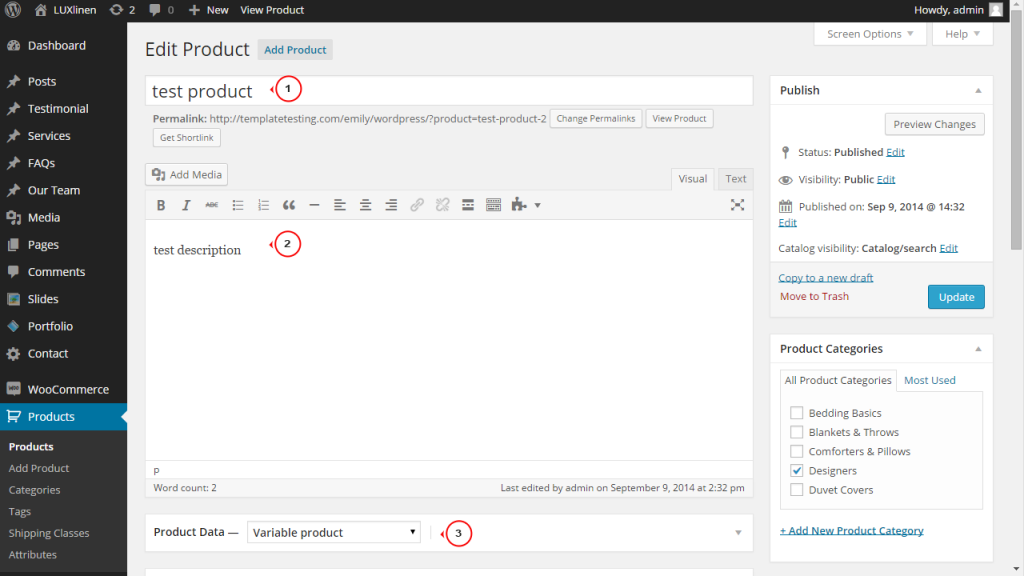Open WooCommerce sidebar menu
The image size is (1024, 576).
(x=63, y=389)
